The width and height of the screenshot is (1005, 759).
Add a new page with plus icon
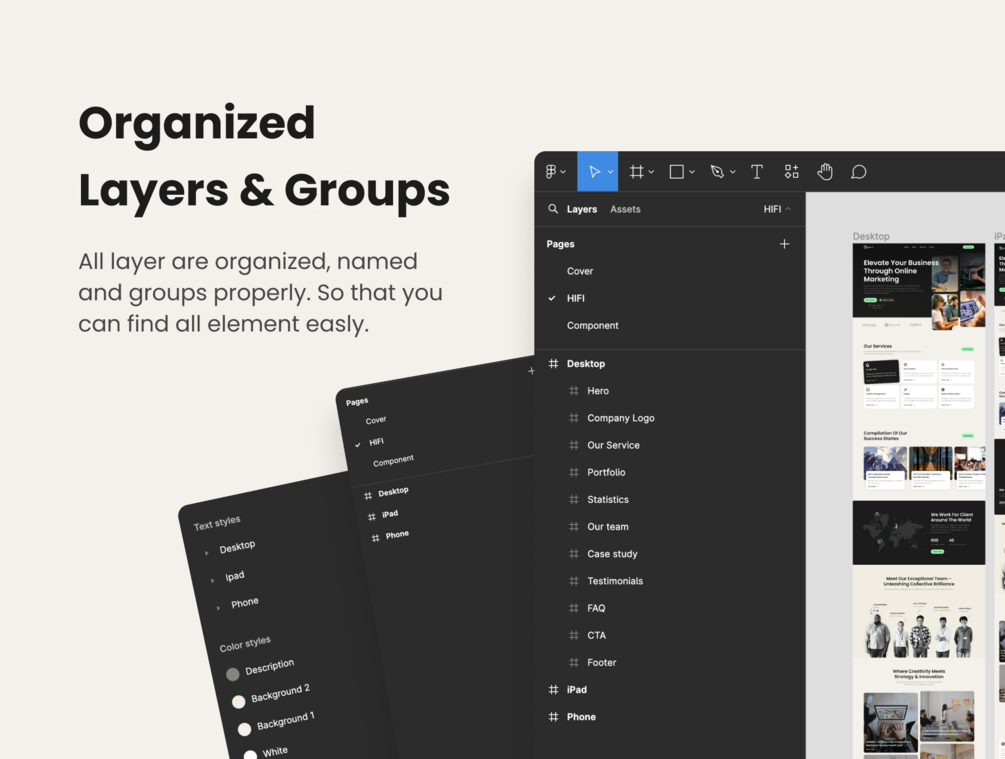(x=784, y=244)
